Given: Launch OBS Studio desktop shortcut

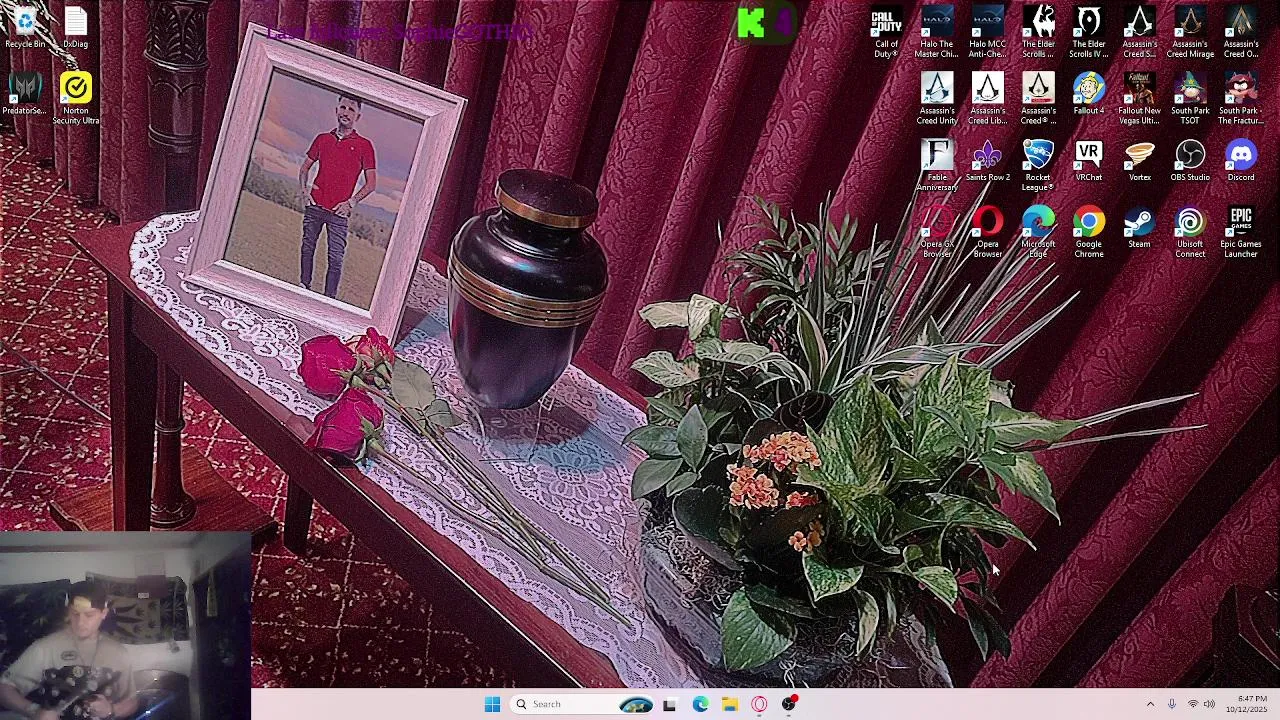Looking at the screenshot, I should coord(1190,161).
